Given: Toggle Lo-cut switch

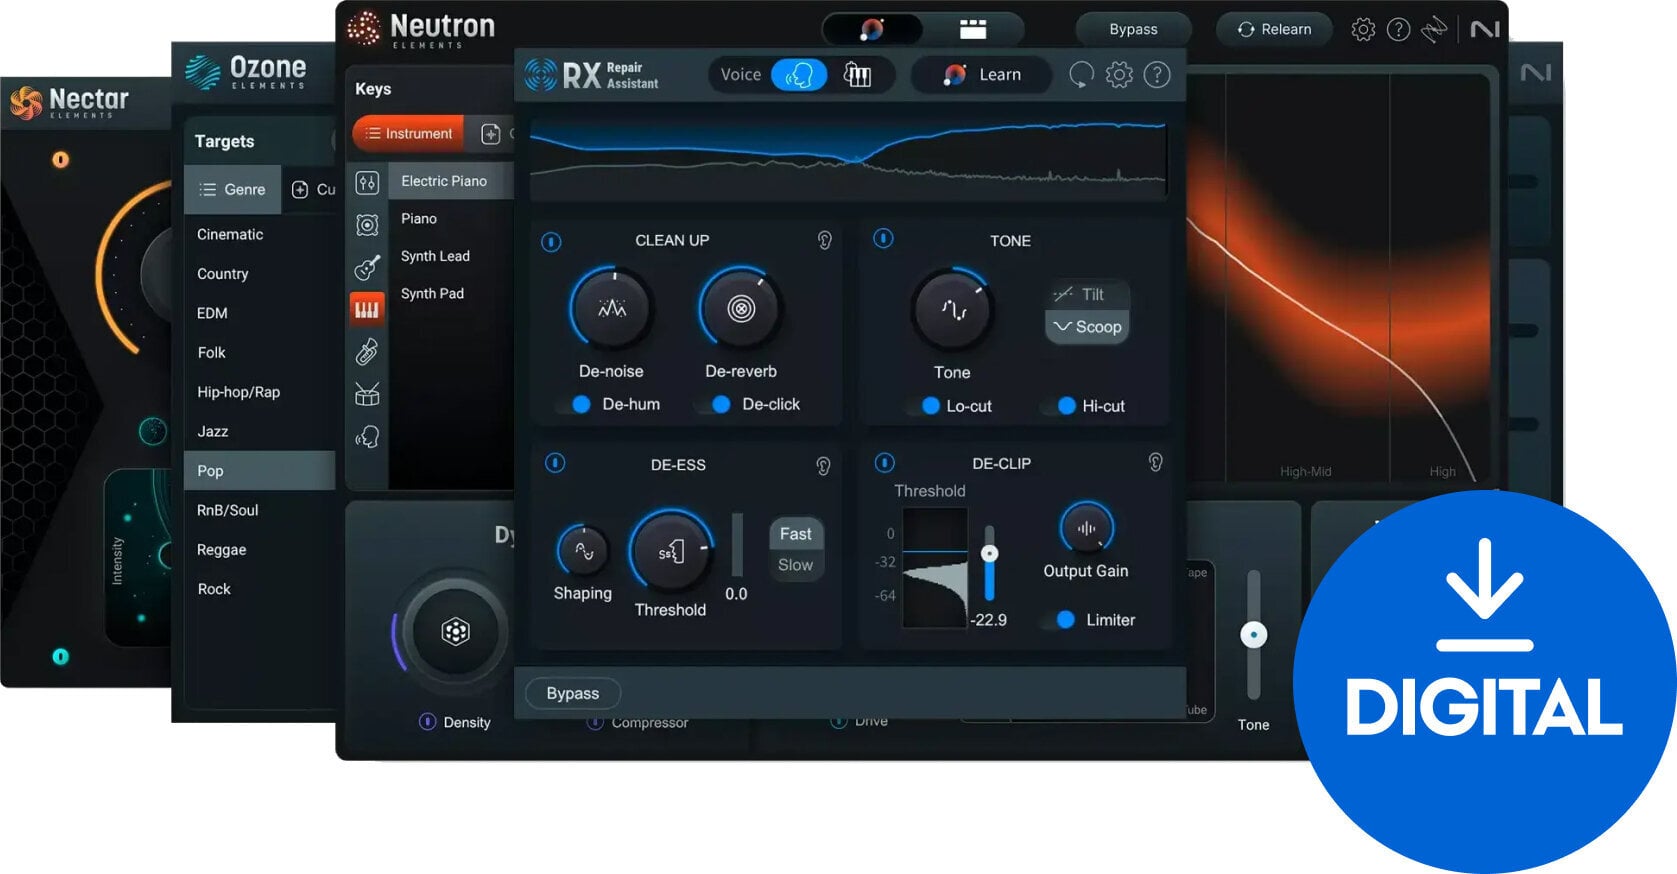Looking at the screenshot, I should (x=925, y=406).
